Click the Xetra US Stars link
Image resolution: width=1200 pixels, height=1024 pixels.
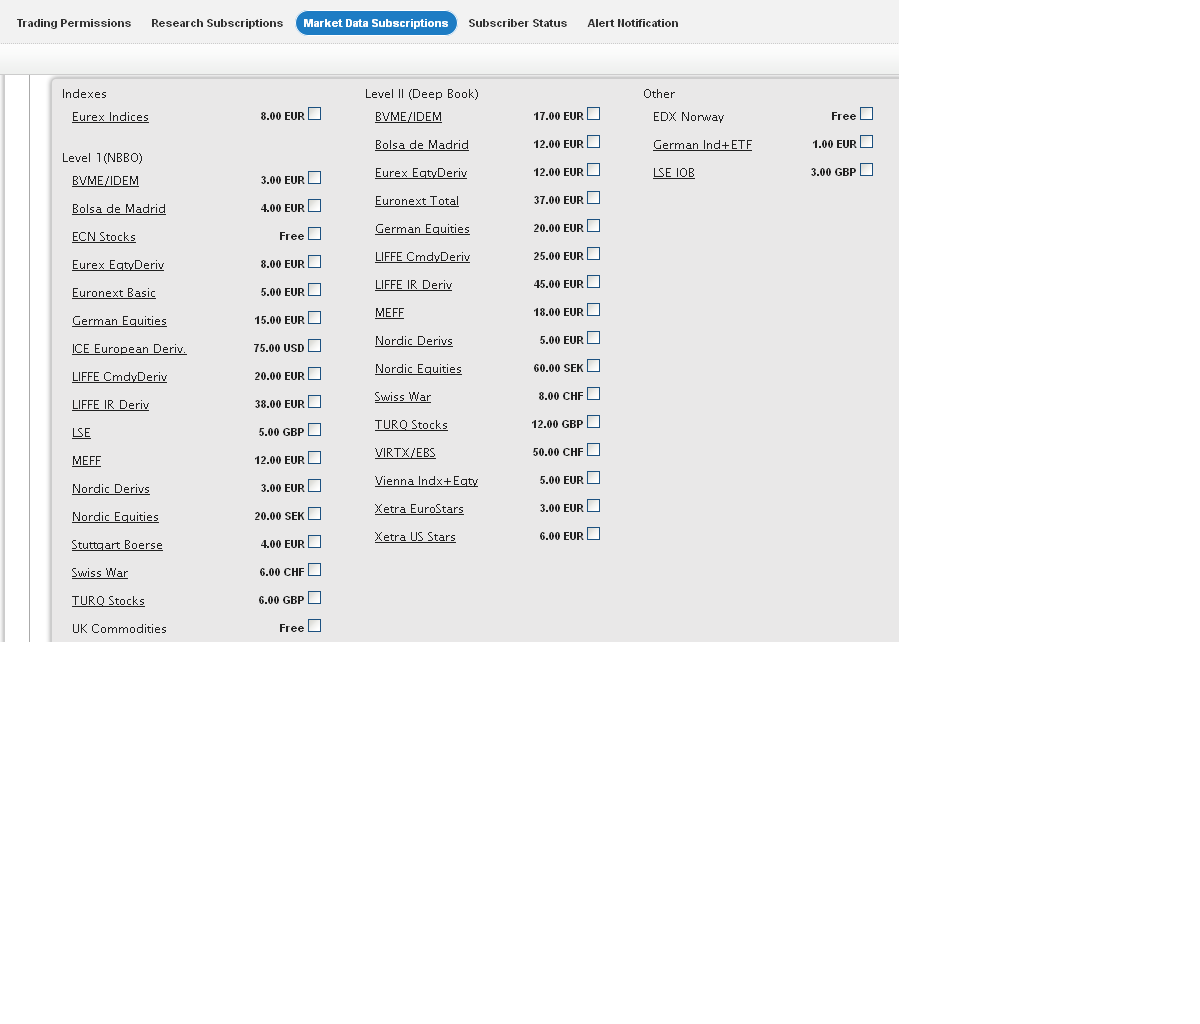point(415,537)
